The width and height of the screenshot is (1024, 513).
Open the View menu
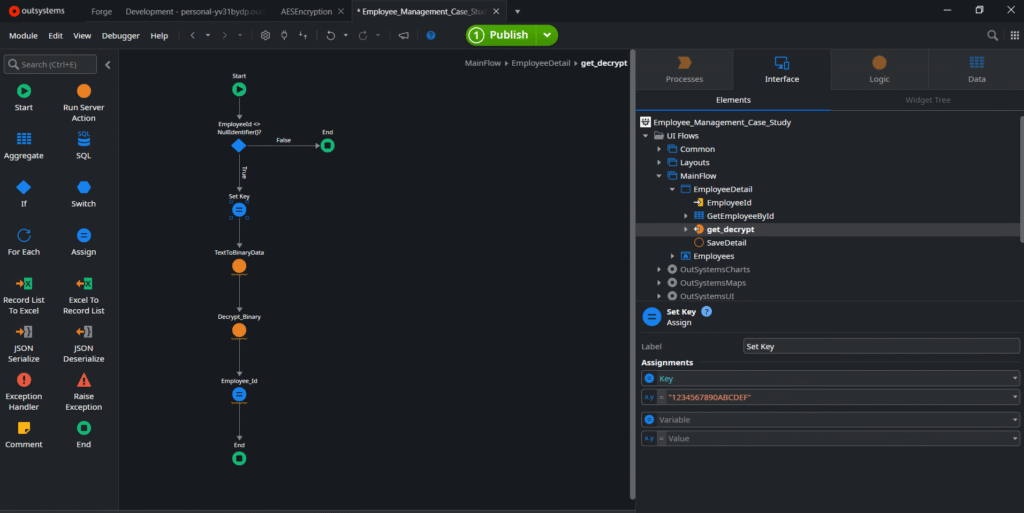(x=82, y=36)
